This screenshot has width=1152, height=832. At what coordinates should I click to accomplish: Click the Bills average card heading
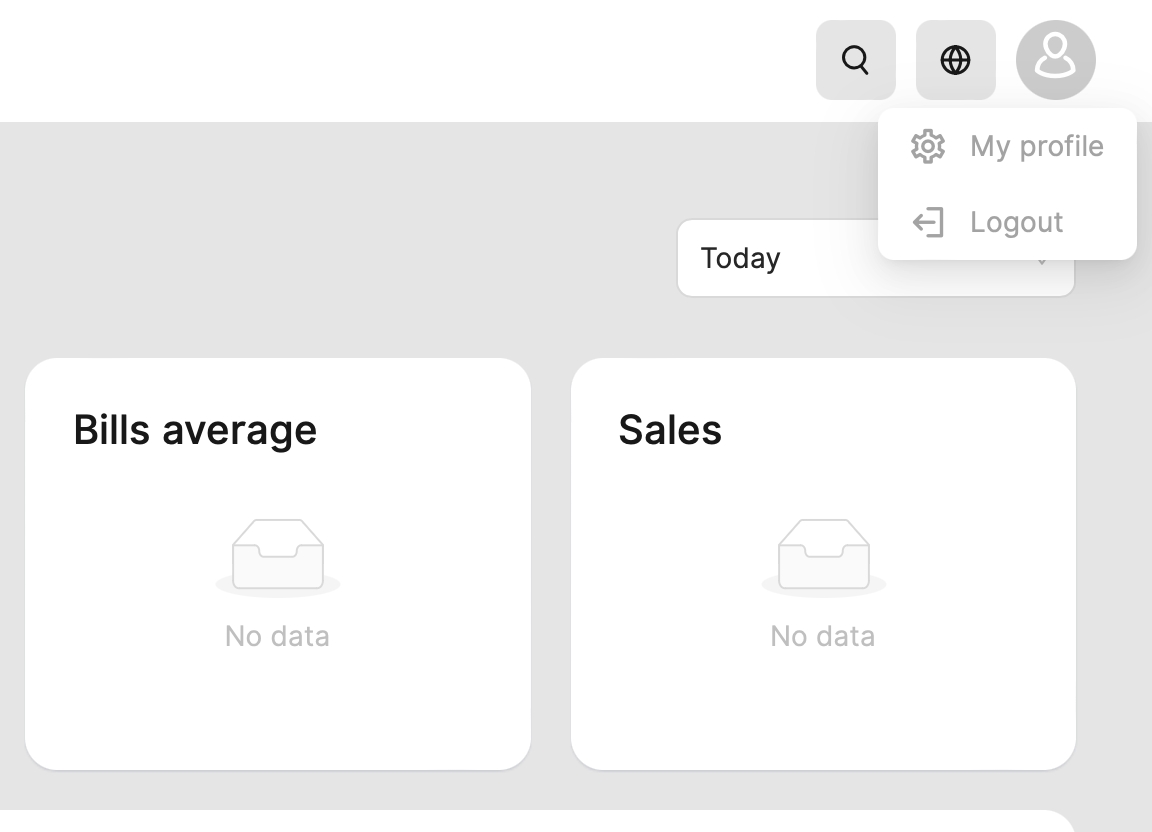point(195,430)
